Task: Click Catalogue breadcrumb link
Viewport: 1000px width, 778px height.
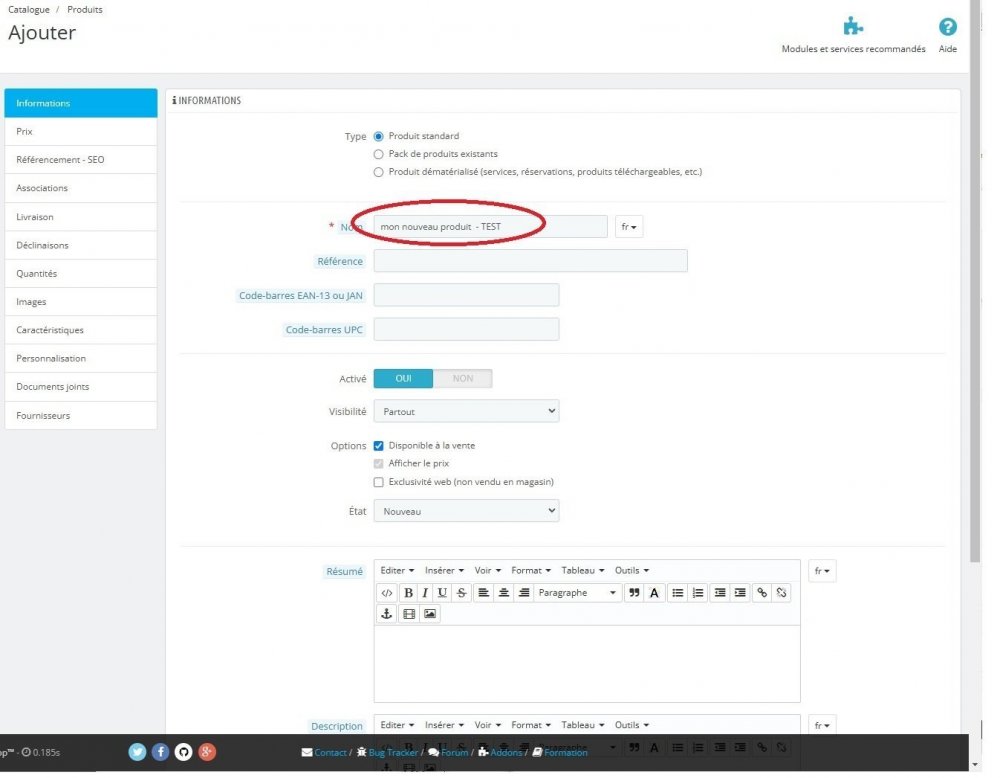Action: point(29,10)
